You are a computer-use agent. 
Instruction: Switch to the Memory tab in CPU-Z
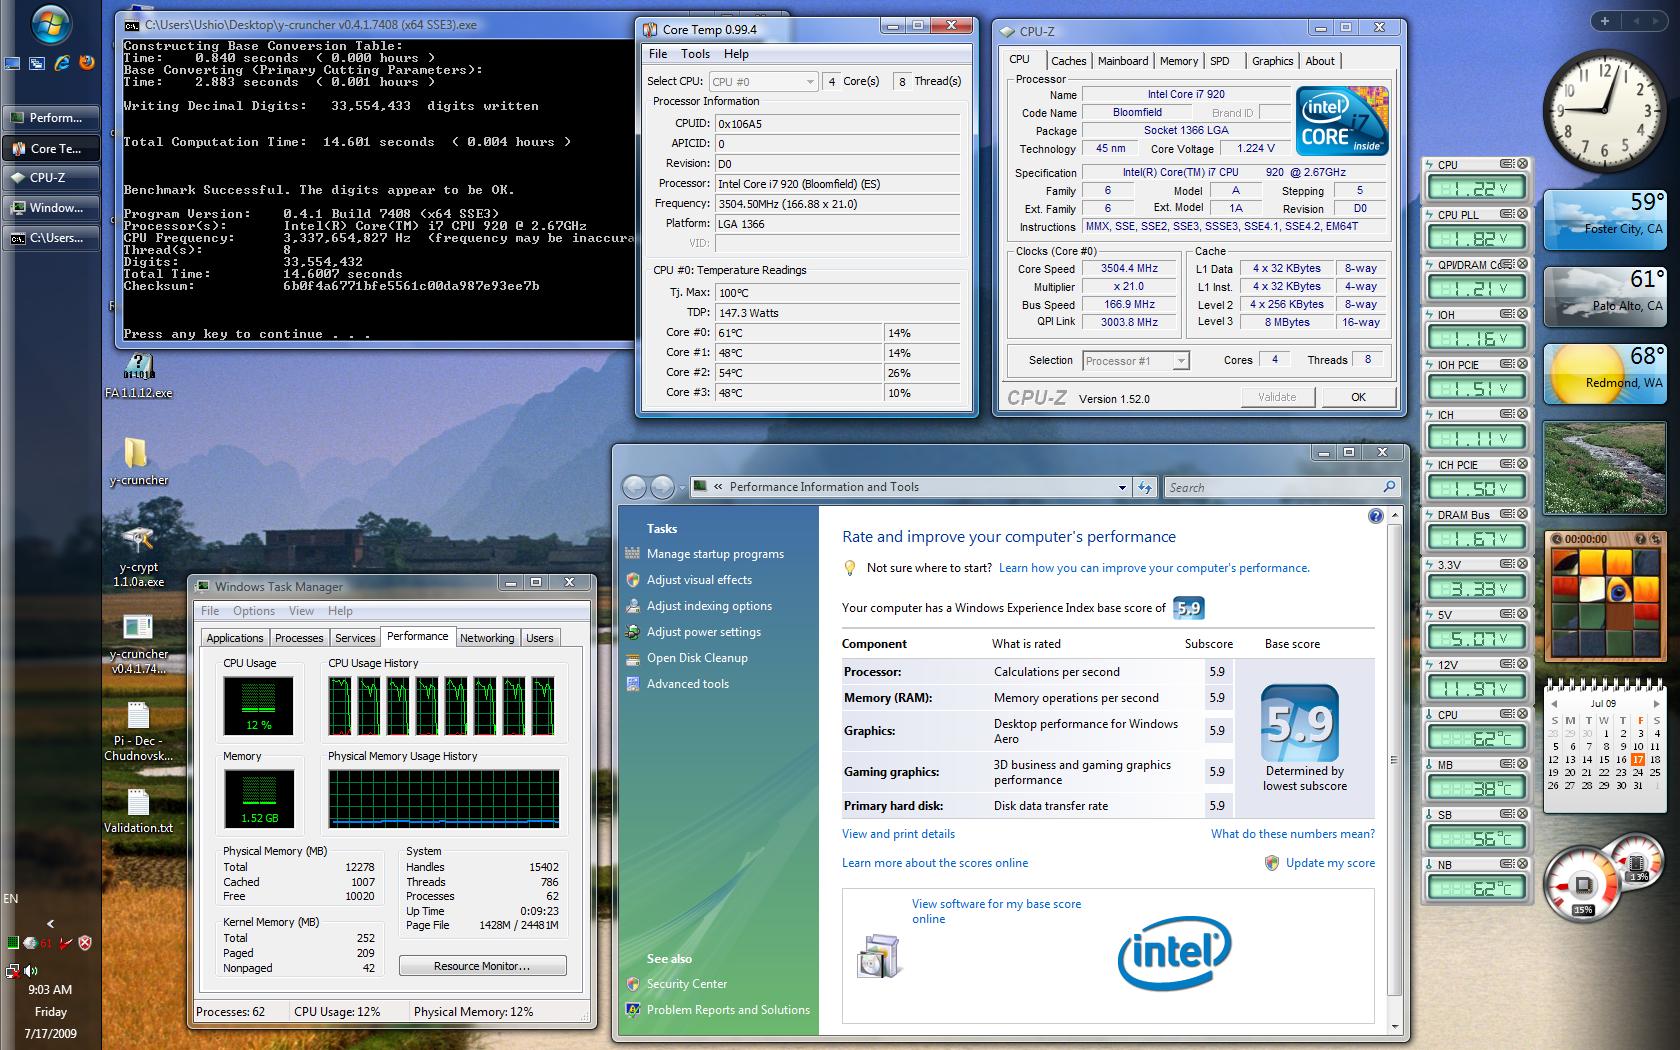click(1178, 61)
